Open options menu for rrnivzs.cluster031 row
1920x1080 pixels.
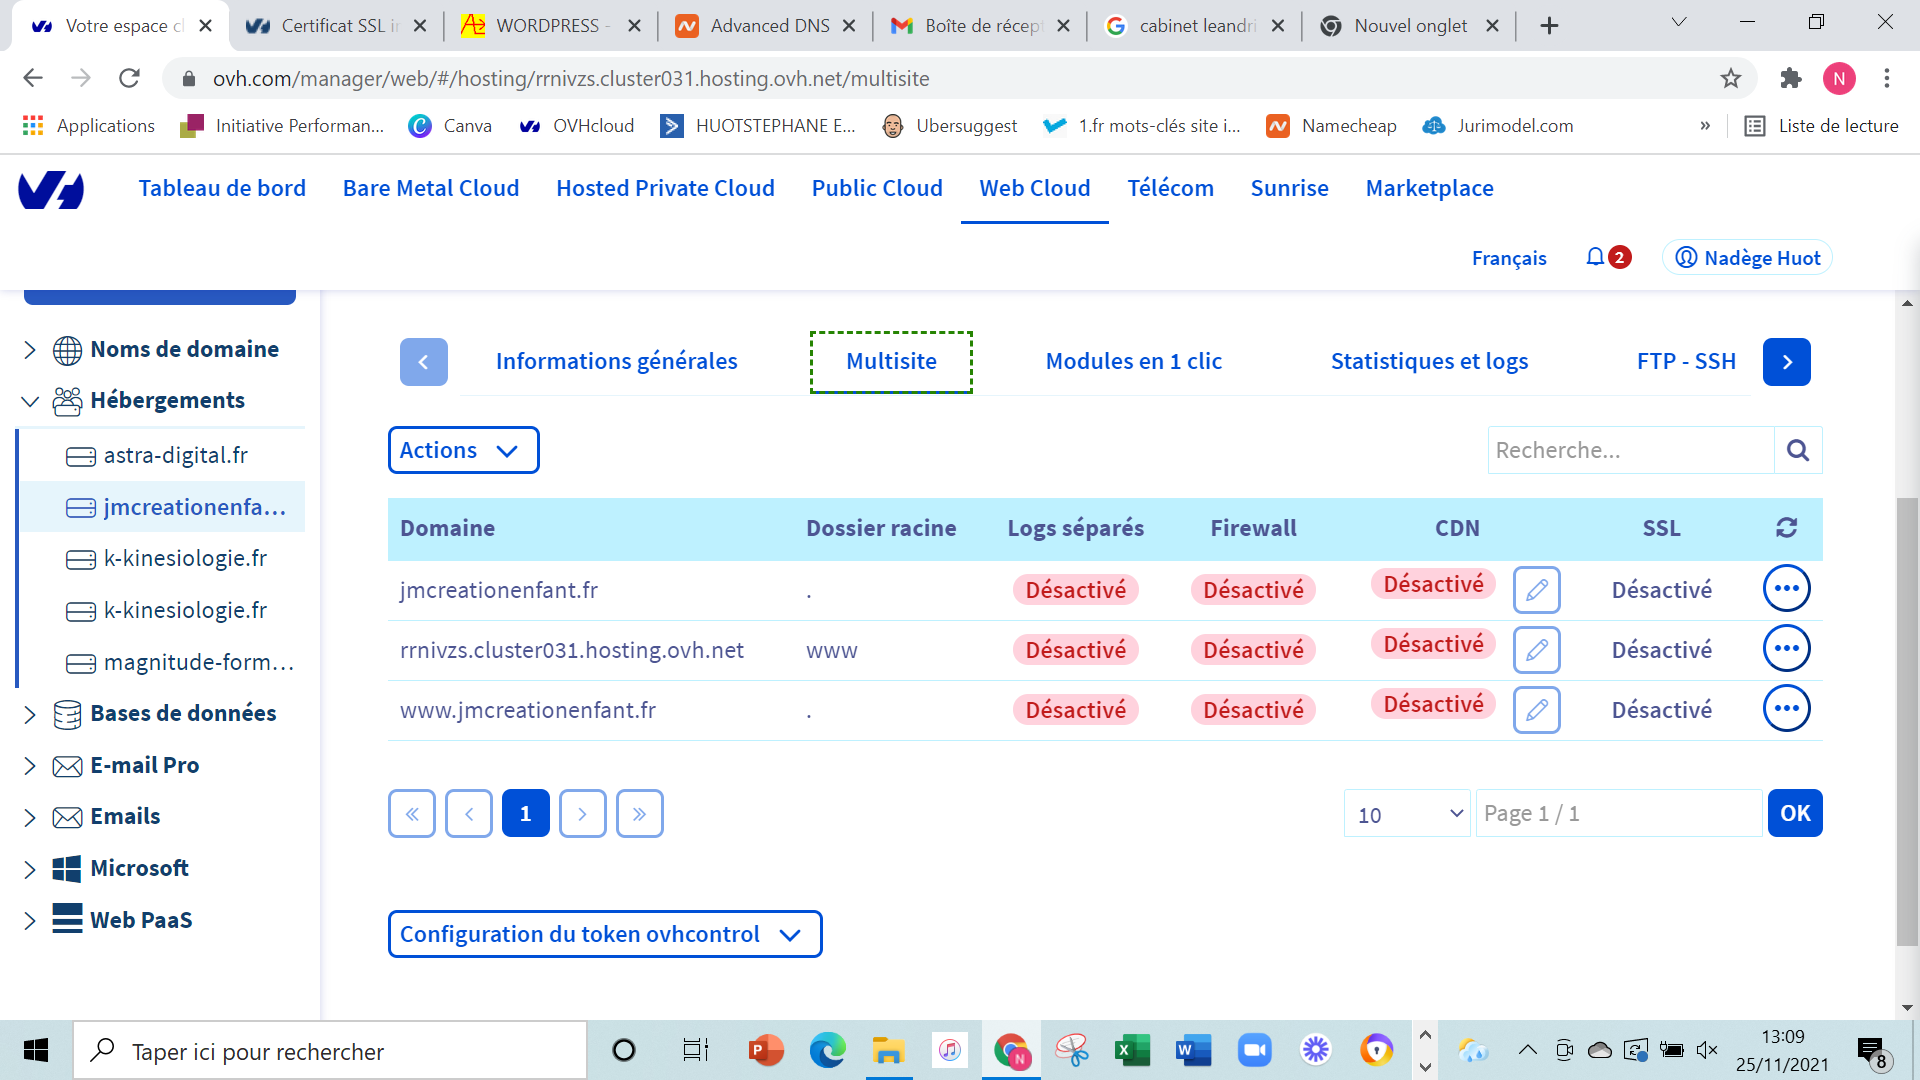1786,649
